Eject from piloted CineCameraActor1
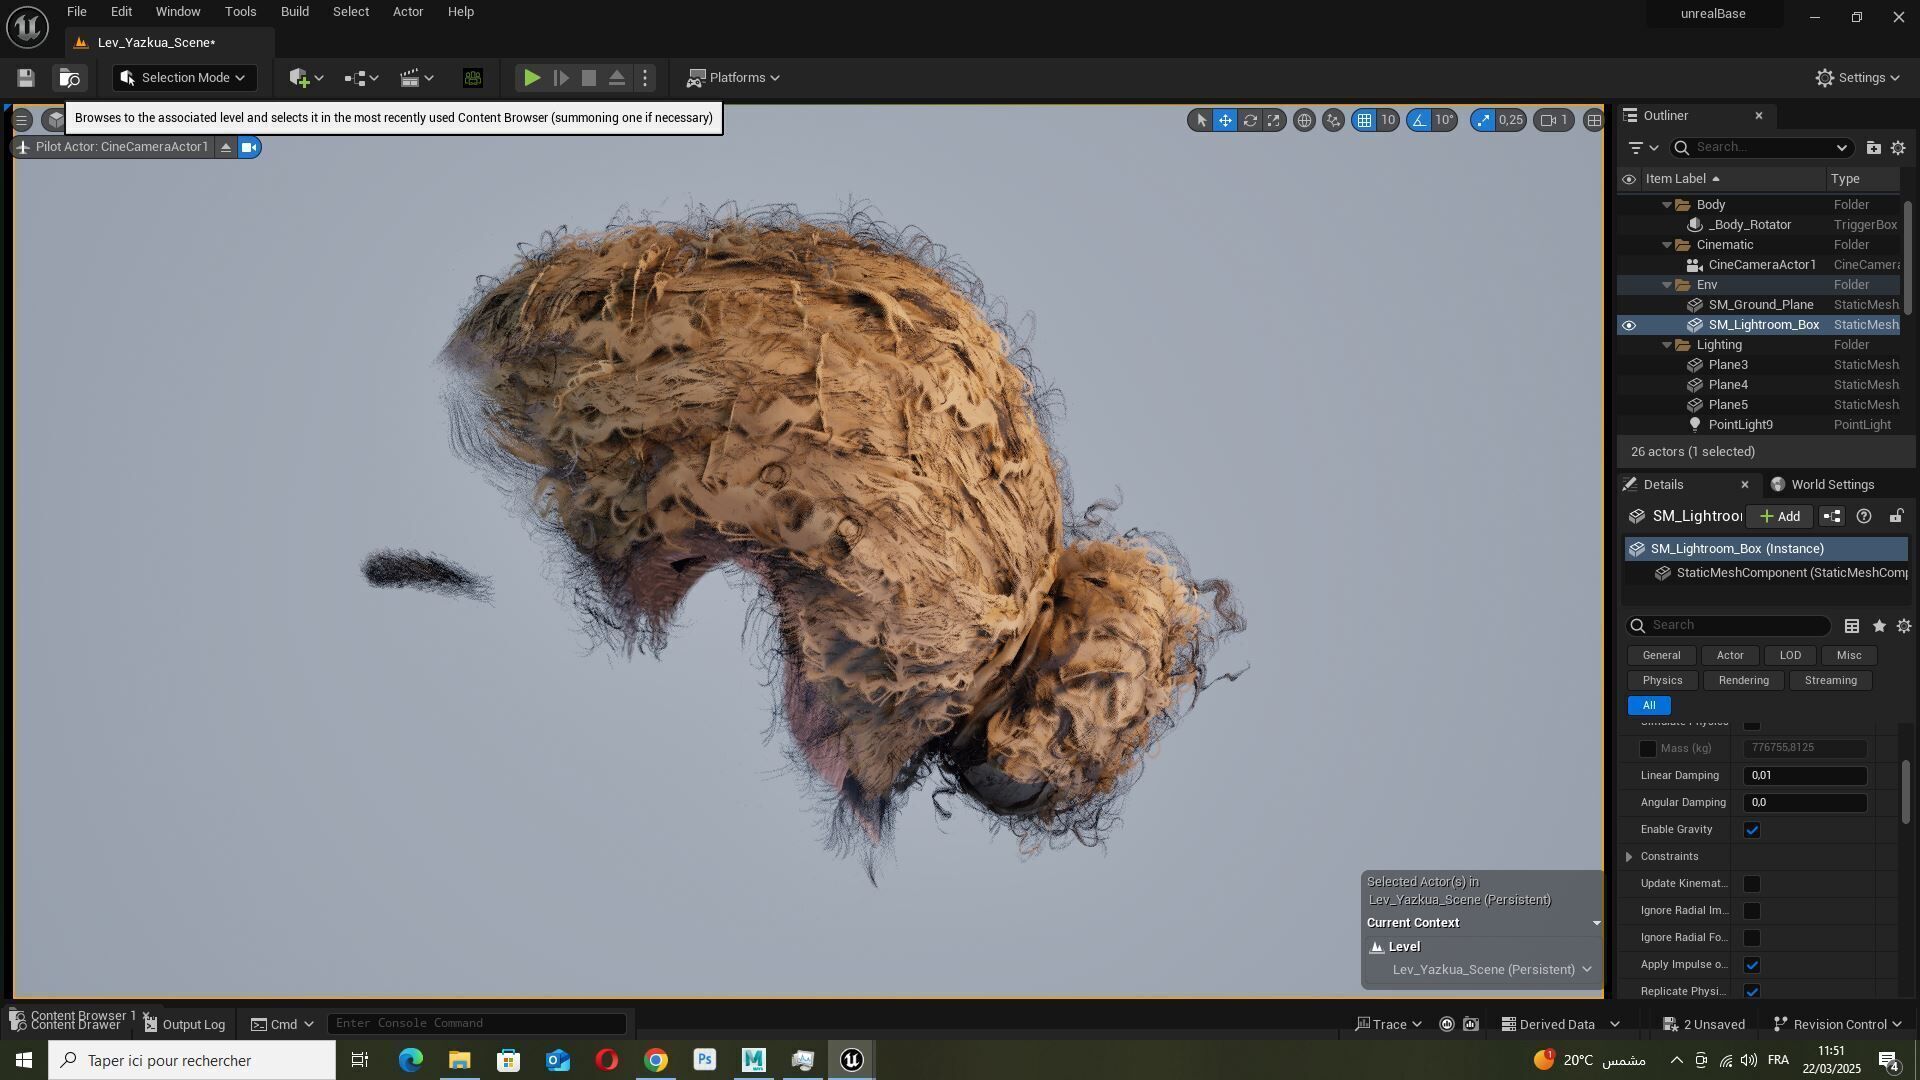Screen dimensions: 1920x1080 click(226, 147)
